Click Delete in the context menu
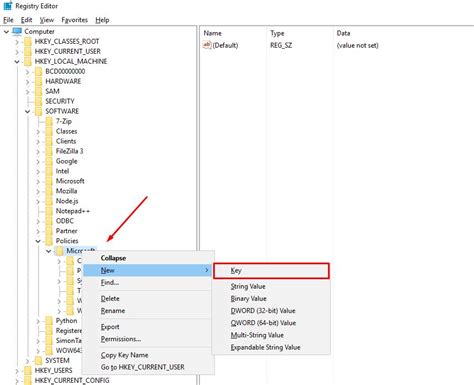Viewport: 474px width, 385px height. click(110, 299)
